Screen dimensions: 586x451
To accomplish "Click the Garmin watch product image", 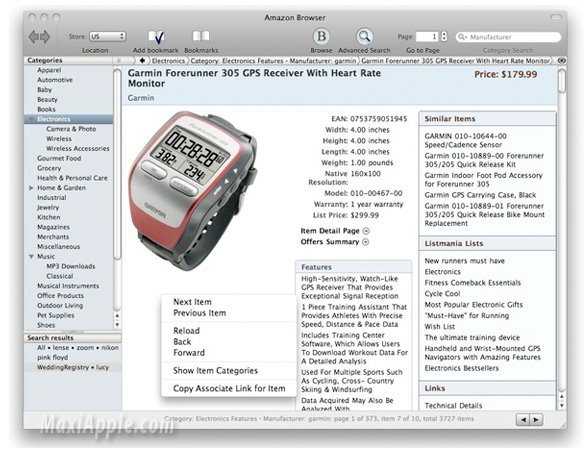I will pos(192,190).
